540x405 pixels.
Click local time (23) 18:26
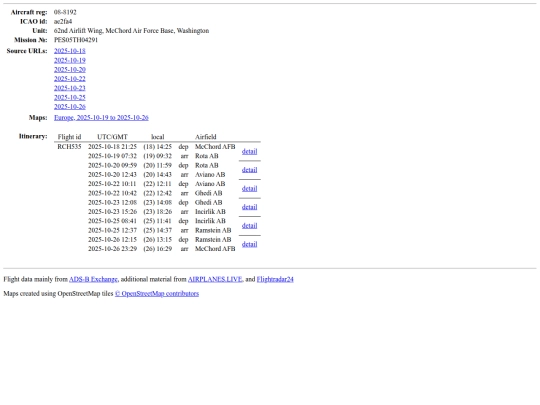tap(157, 212)
